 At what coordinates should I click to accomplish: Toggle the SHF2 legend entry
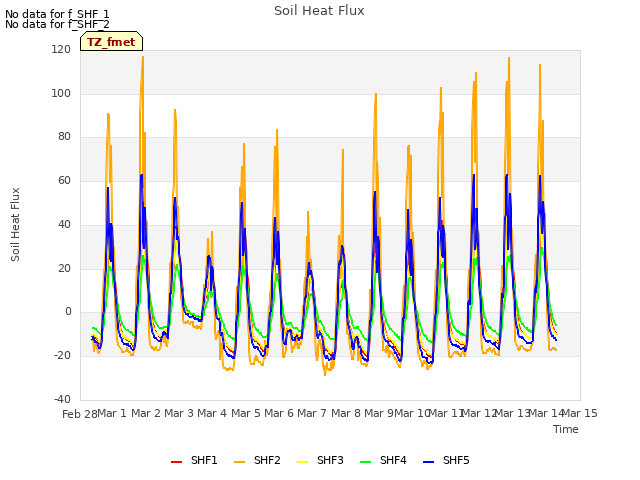(x=258, y=460)
